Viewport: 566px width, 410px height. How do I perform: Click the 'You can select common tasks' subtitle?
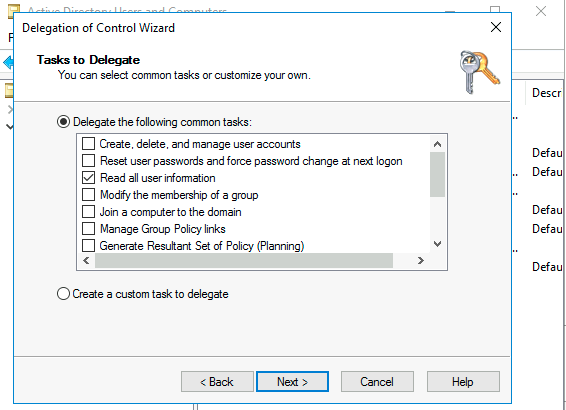(x=184, y=75)
